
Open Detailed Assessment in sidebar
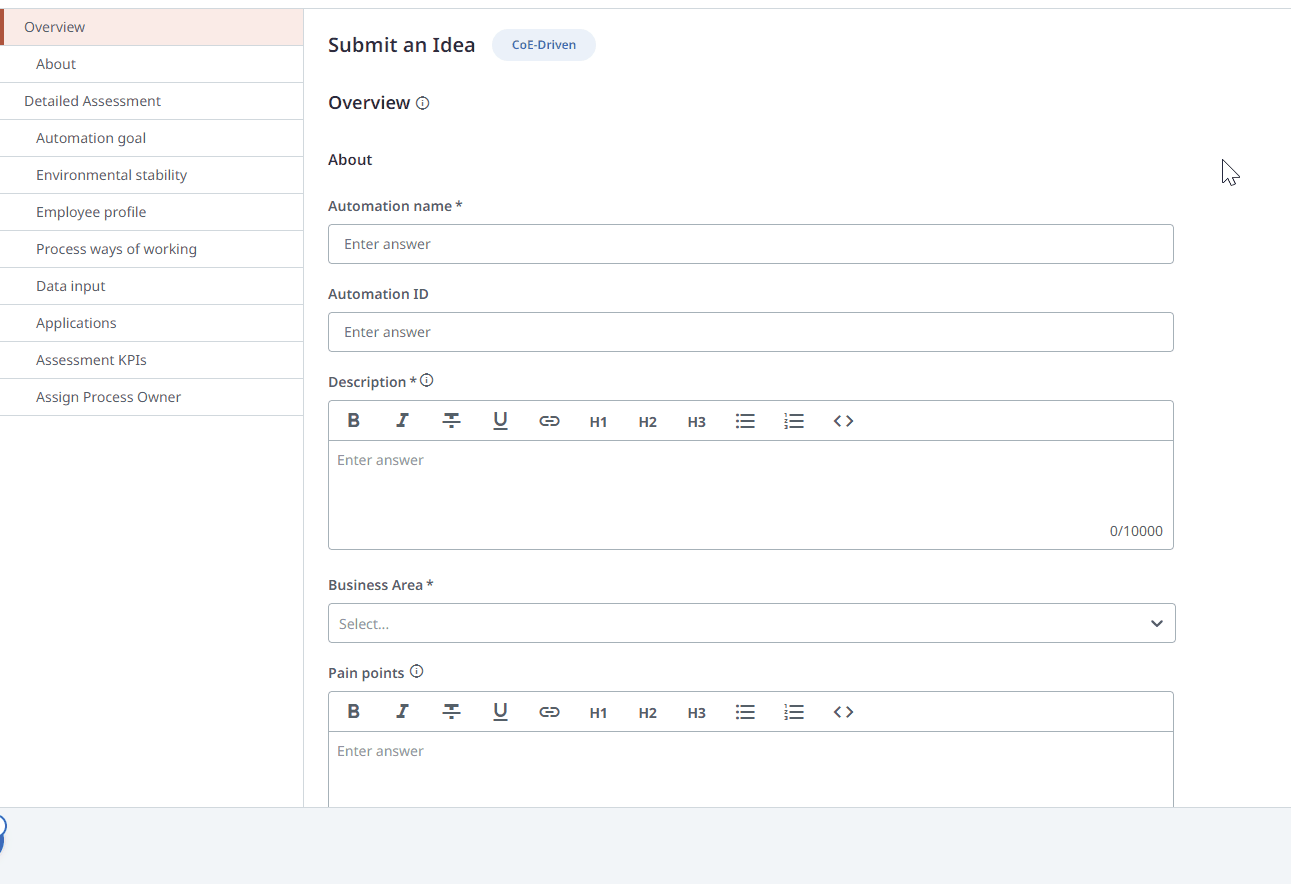(x=151, y=101)
